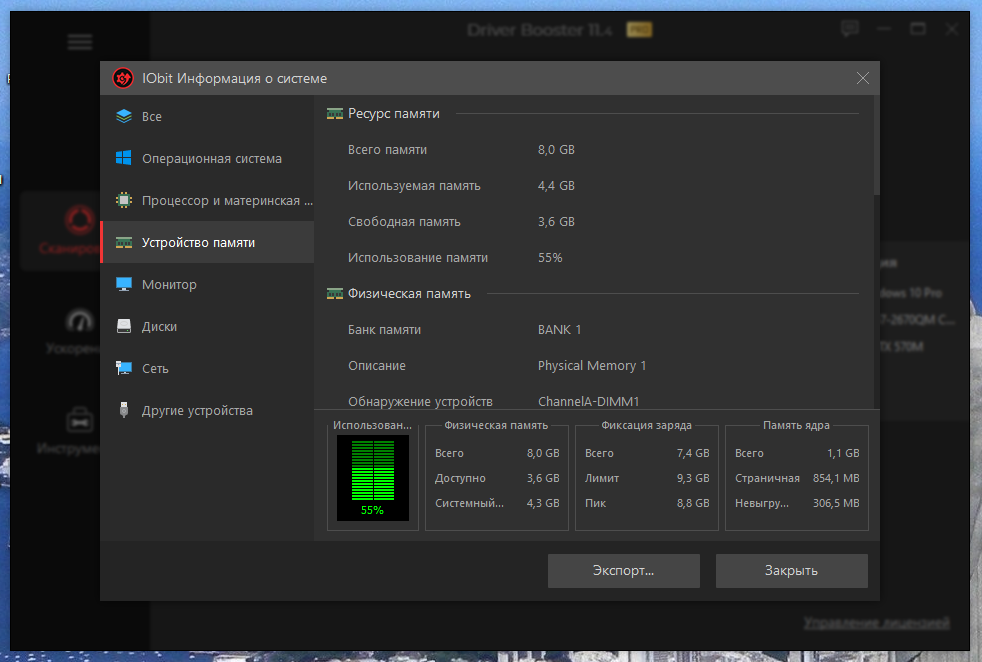Click the green 55% memory usage gauge
982x662 pixels.
373,478
